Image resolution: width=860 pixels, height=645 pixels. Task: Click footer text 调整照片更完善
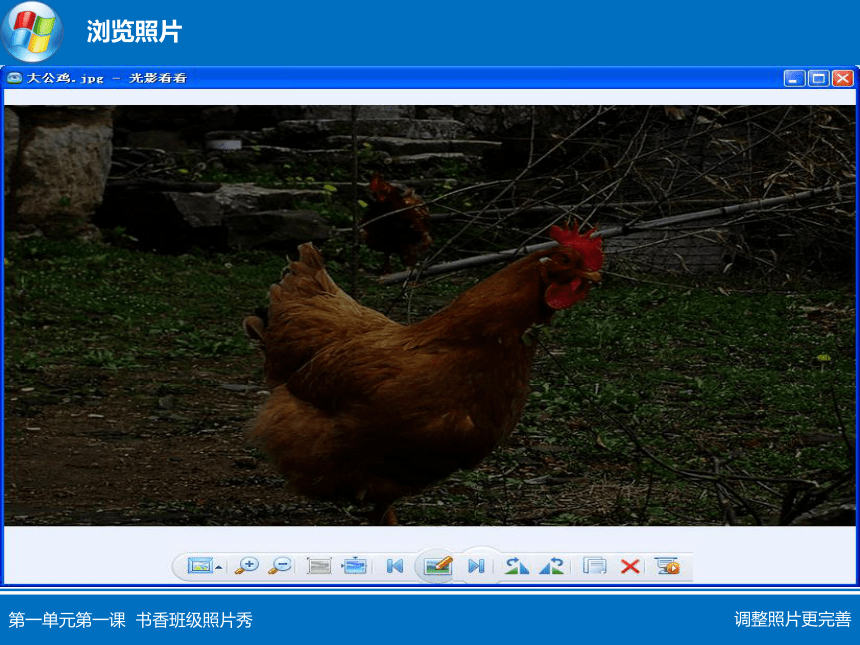click(793, 619)
